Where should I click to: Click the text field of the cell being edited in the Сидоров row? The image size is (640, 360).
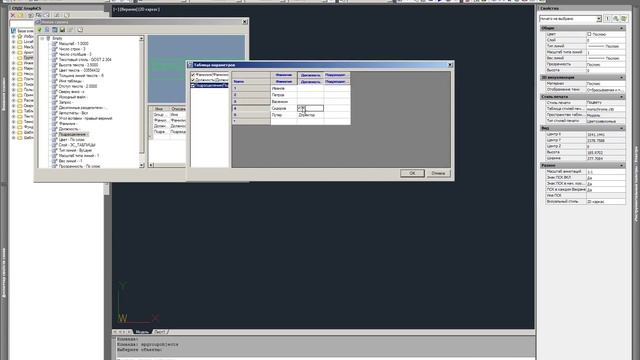314,108
